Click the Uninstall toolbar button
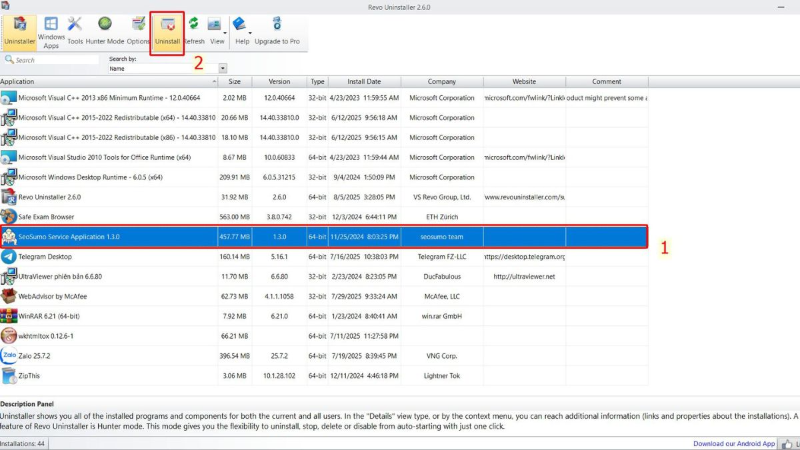The width and height of the screenshot is (800, 450). point(167,32)
